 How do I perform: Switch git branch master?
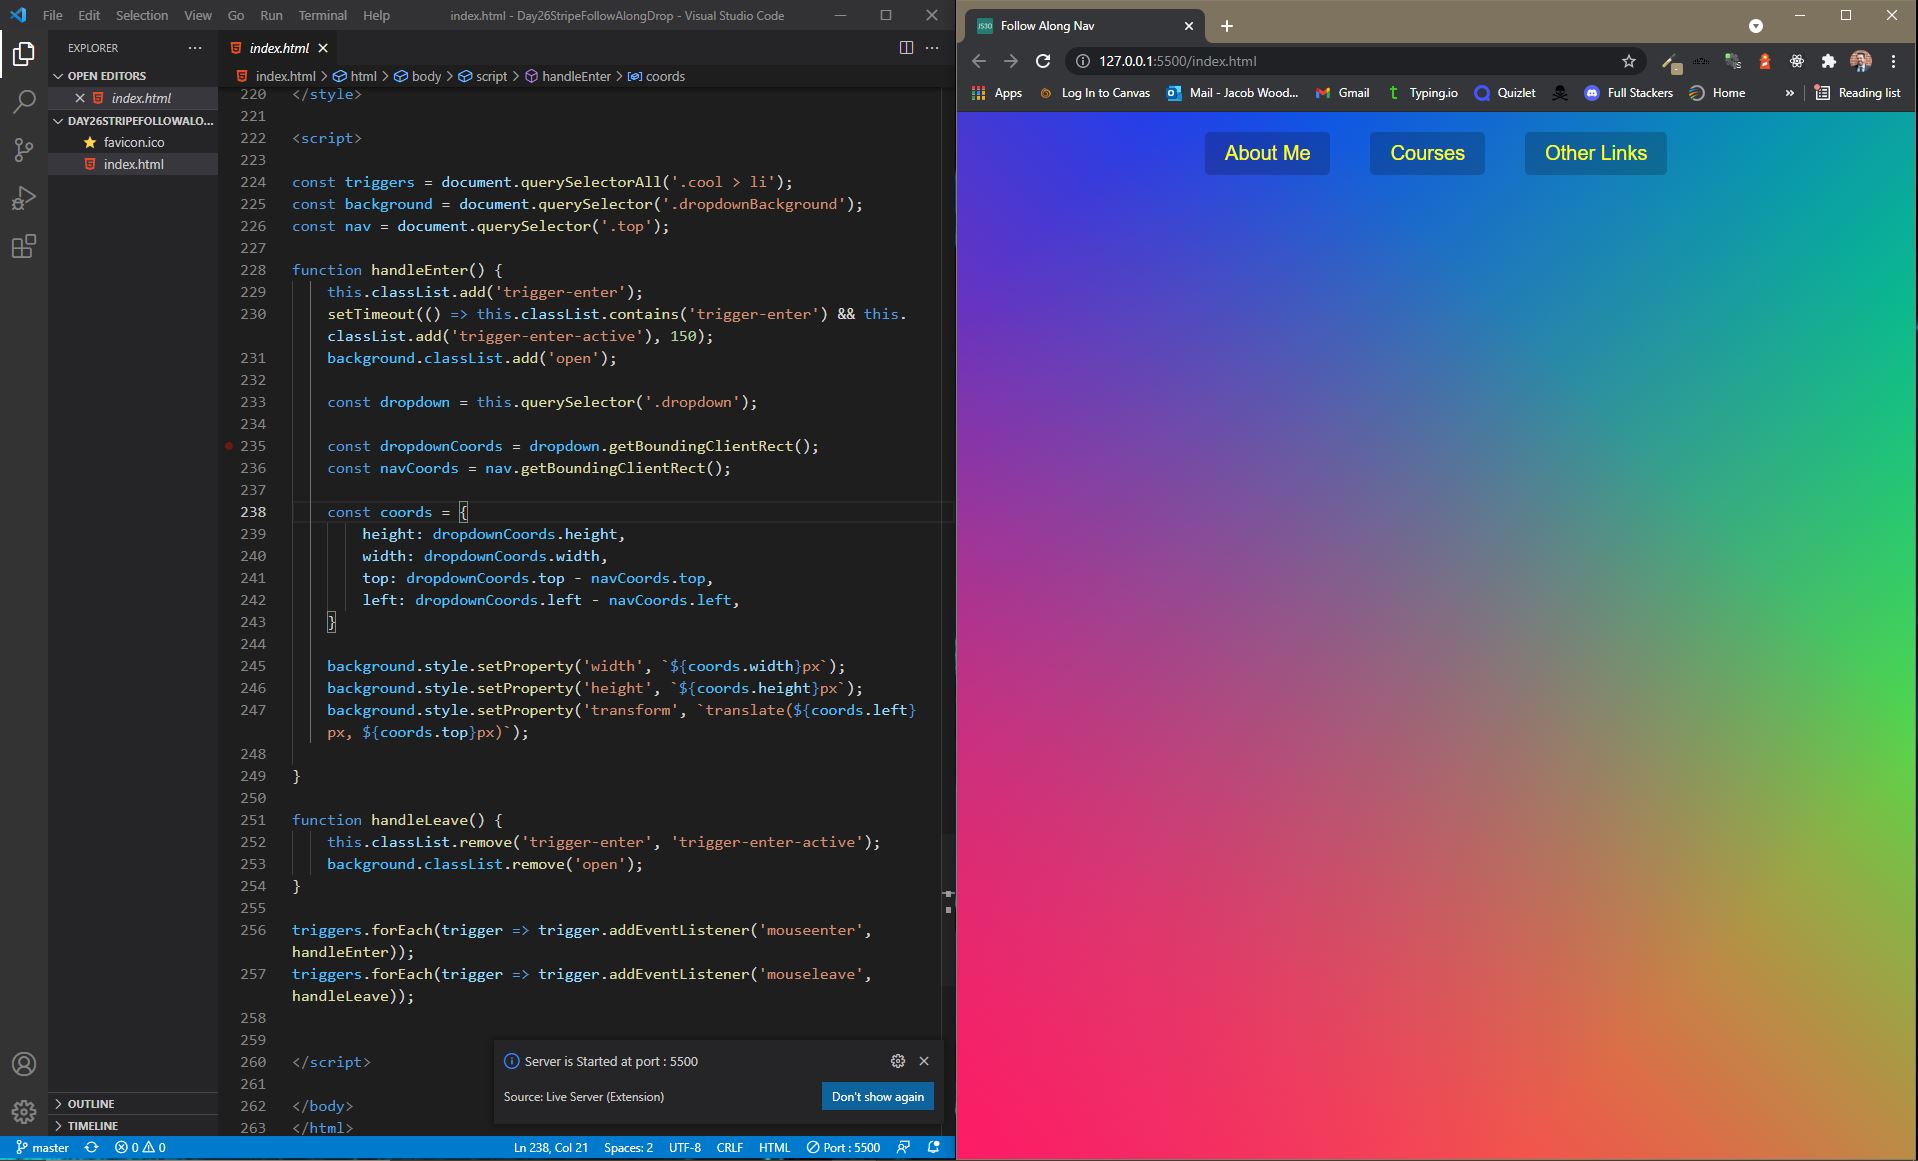click(42, 1147)
